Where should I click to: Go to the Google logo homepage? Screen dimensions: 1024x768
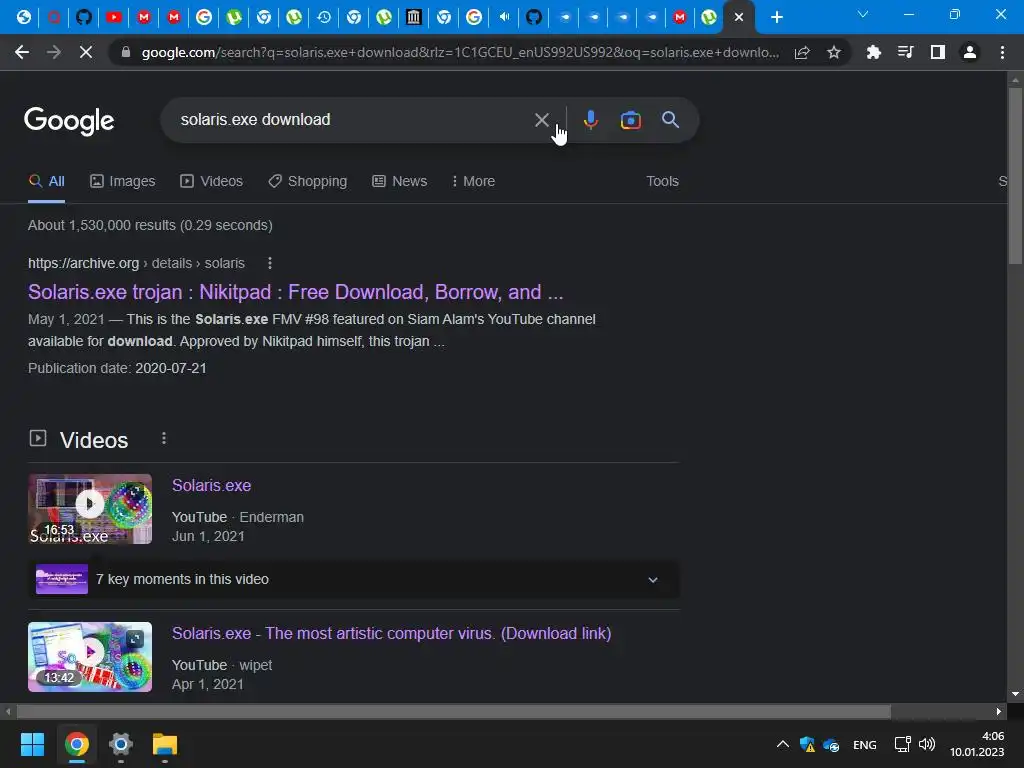[x=69, y=121]
